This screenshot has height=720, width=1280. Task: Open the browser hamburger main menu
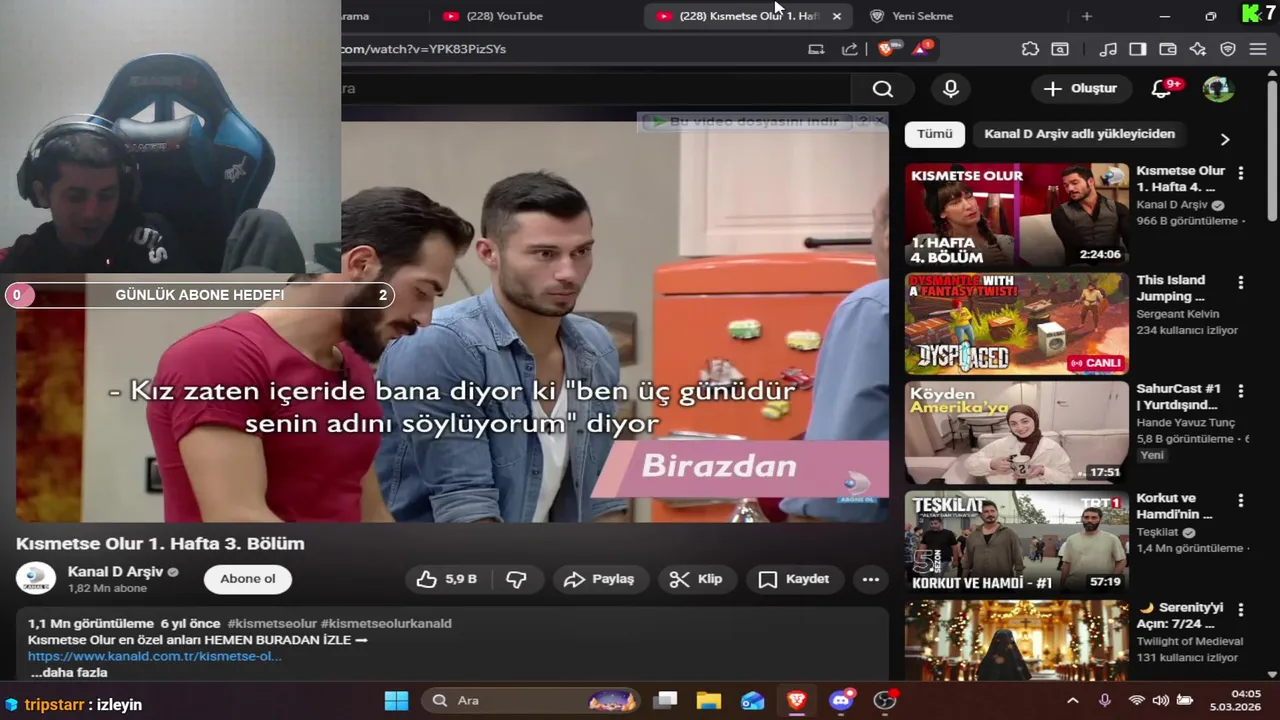1258,49
